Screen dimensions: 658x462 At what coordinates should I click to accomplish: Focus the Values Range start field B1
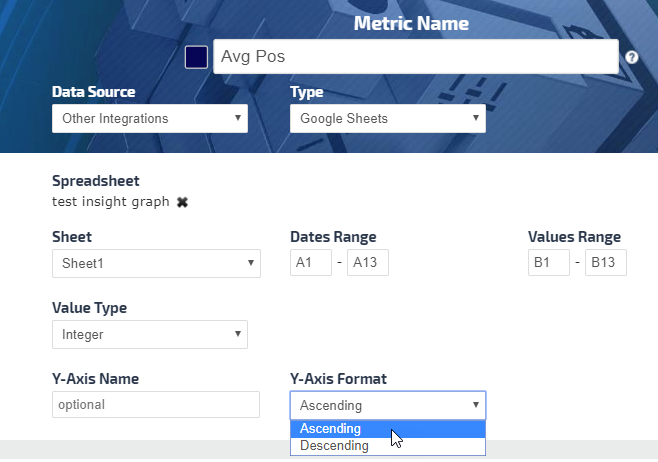(x=548, y=263)
